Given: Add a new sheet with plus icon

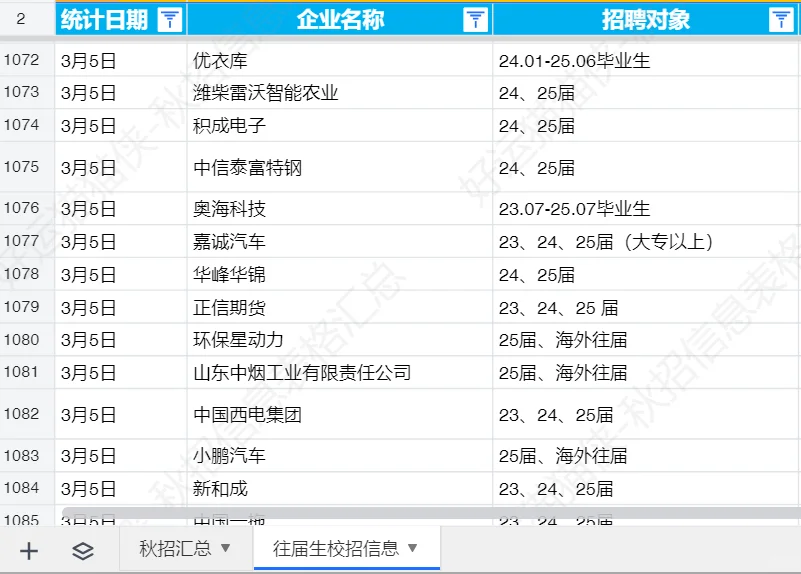Looking at the screenshot, I should (29, 551).
